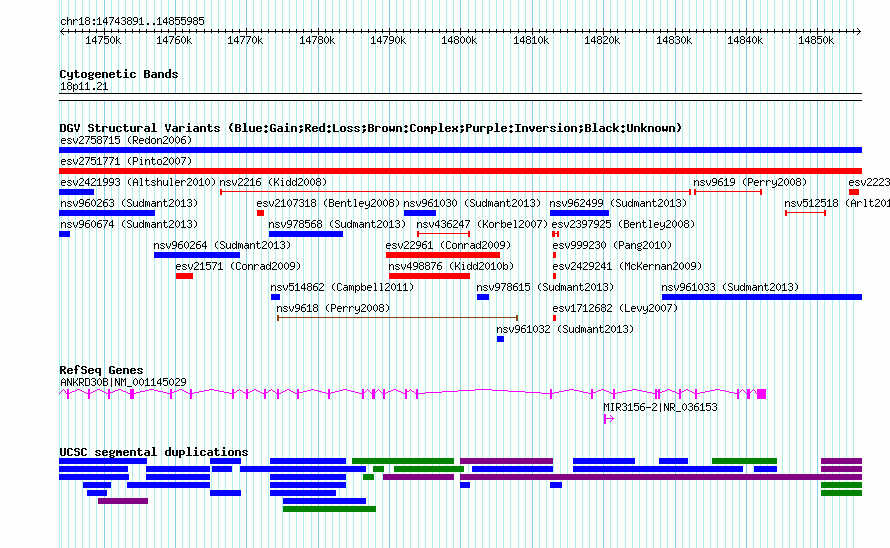Click the esv2751771 (Pinto2007) red loss bar

[460, 171]
